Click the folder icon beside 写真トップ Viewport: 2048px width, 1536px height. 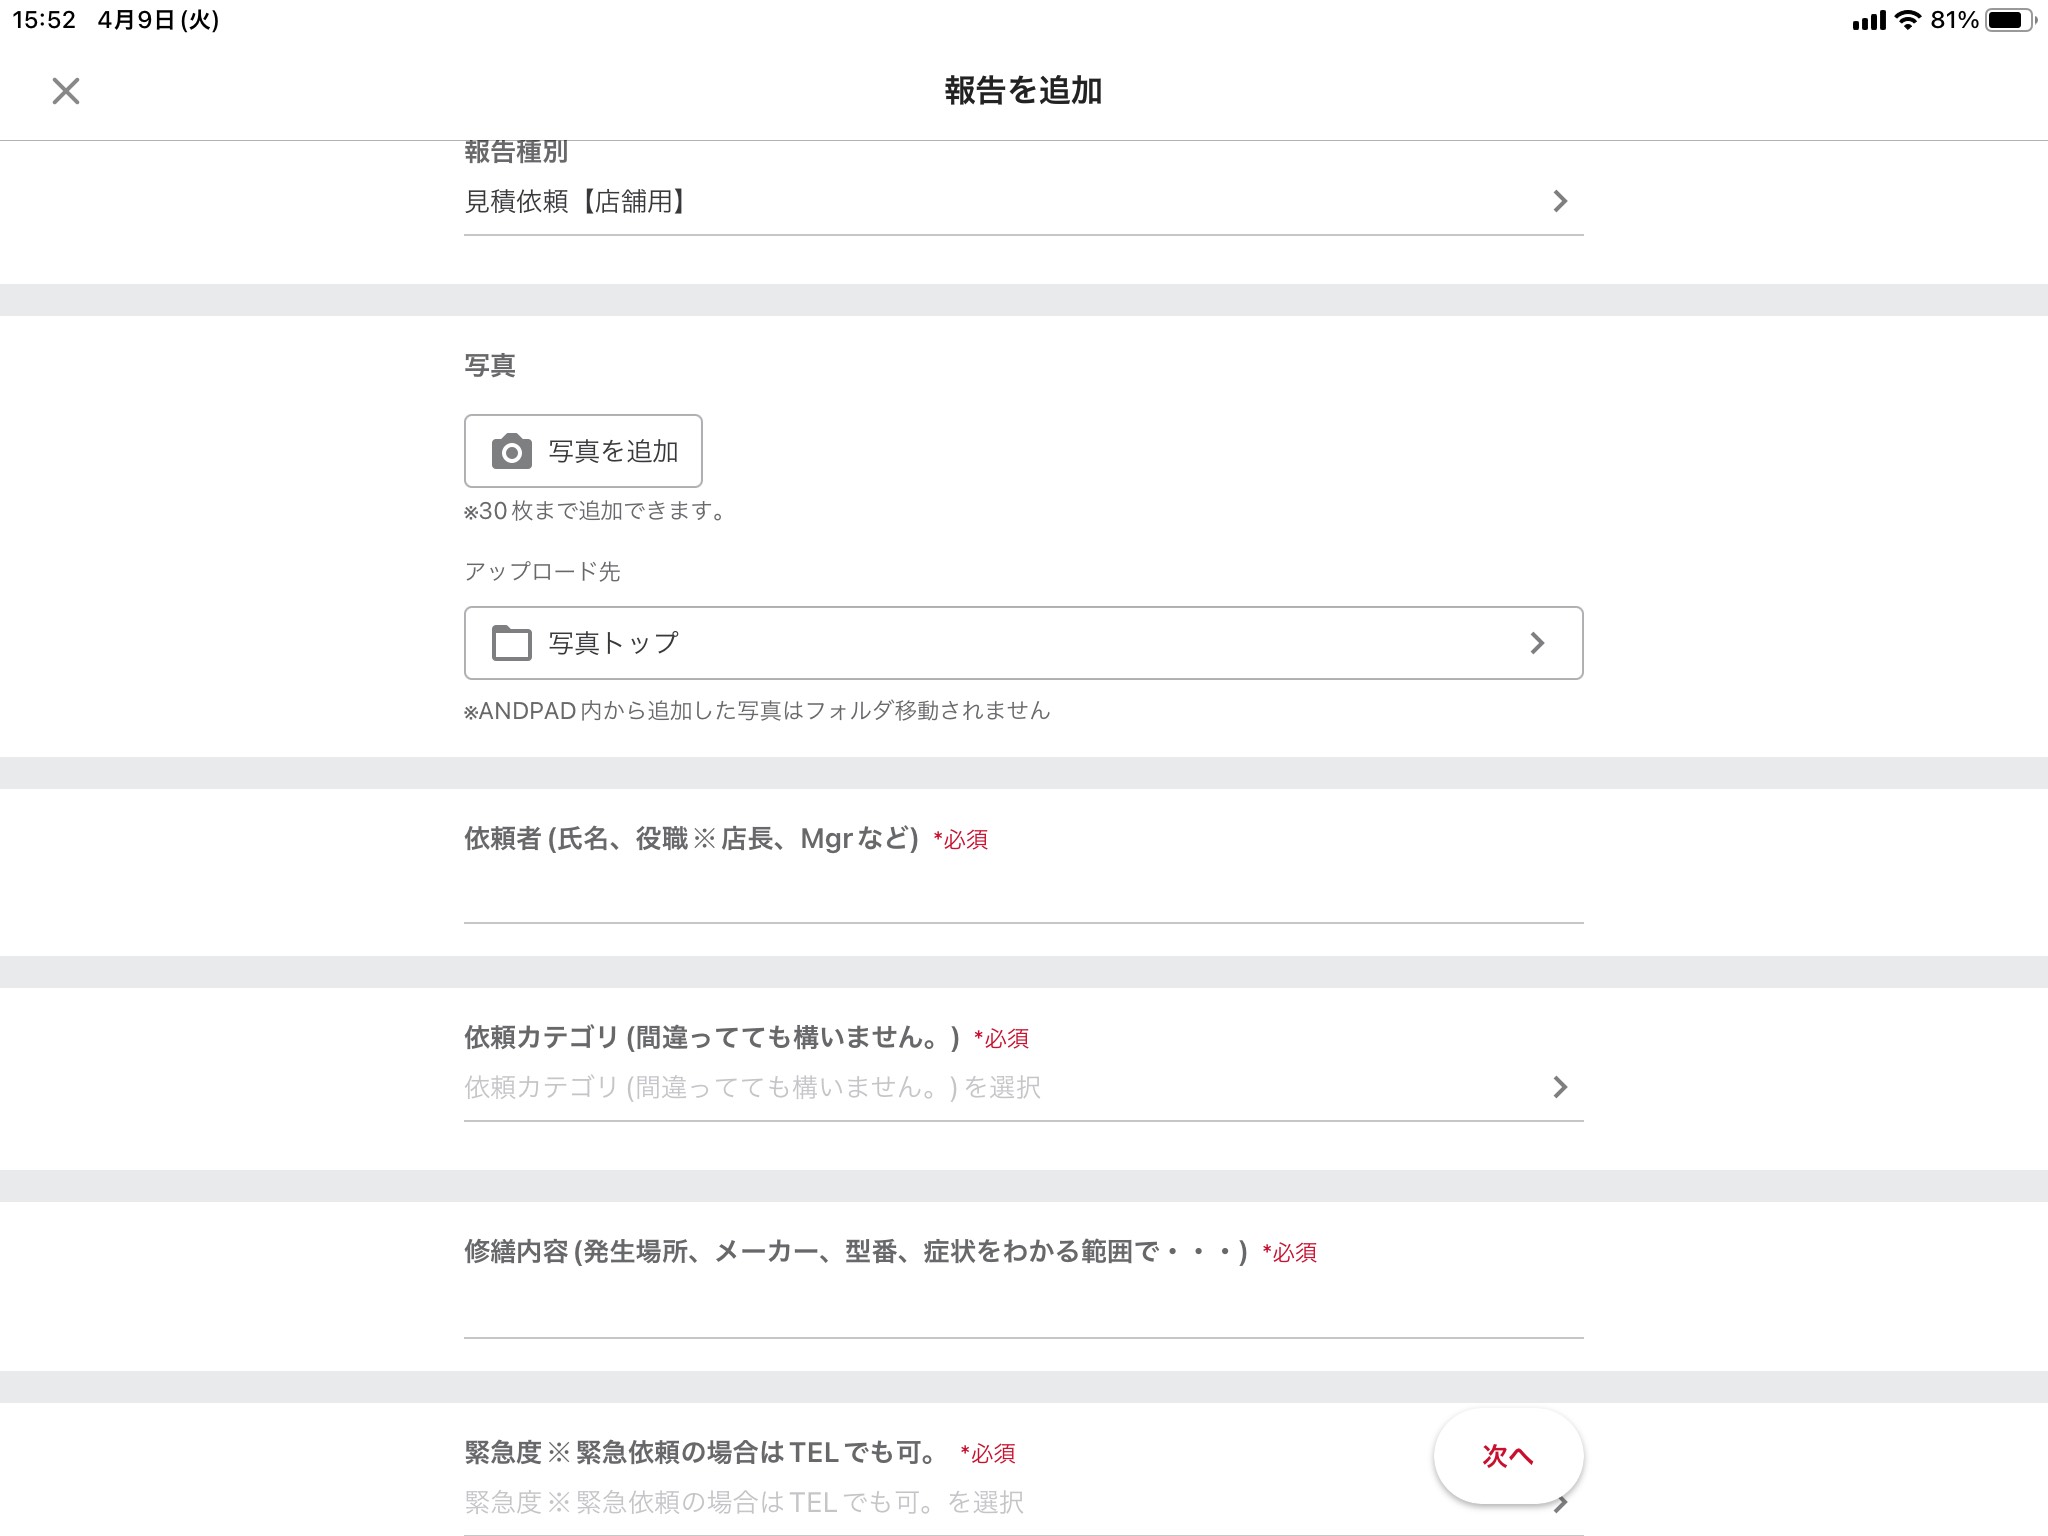point(511,643)
